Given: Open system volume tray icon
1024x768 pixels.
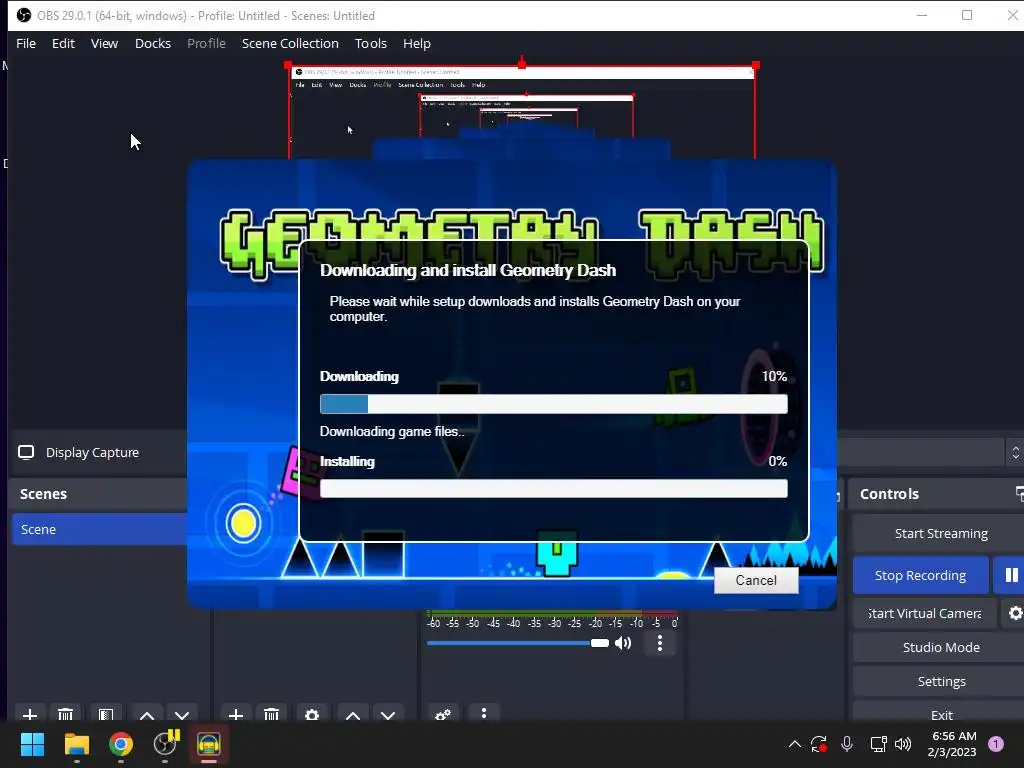Looking at the screenshot, I should click(903, 744).
